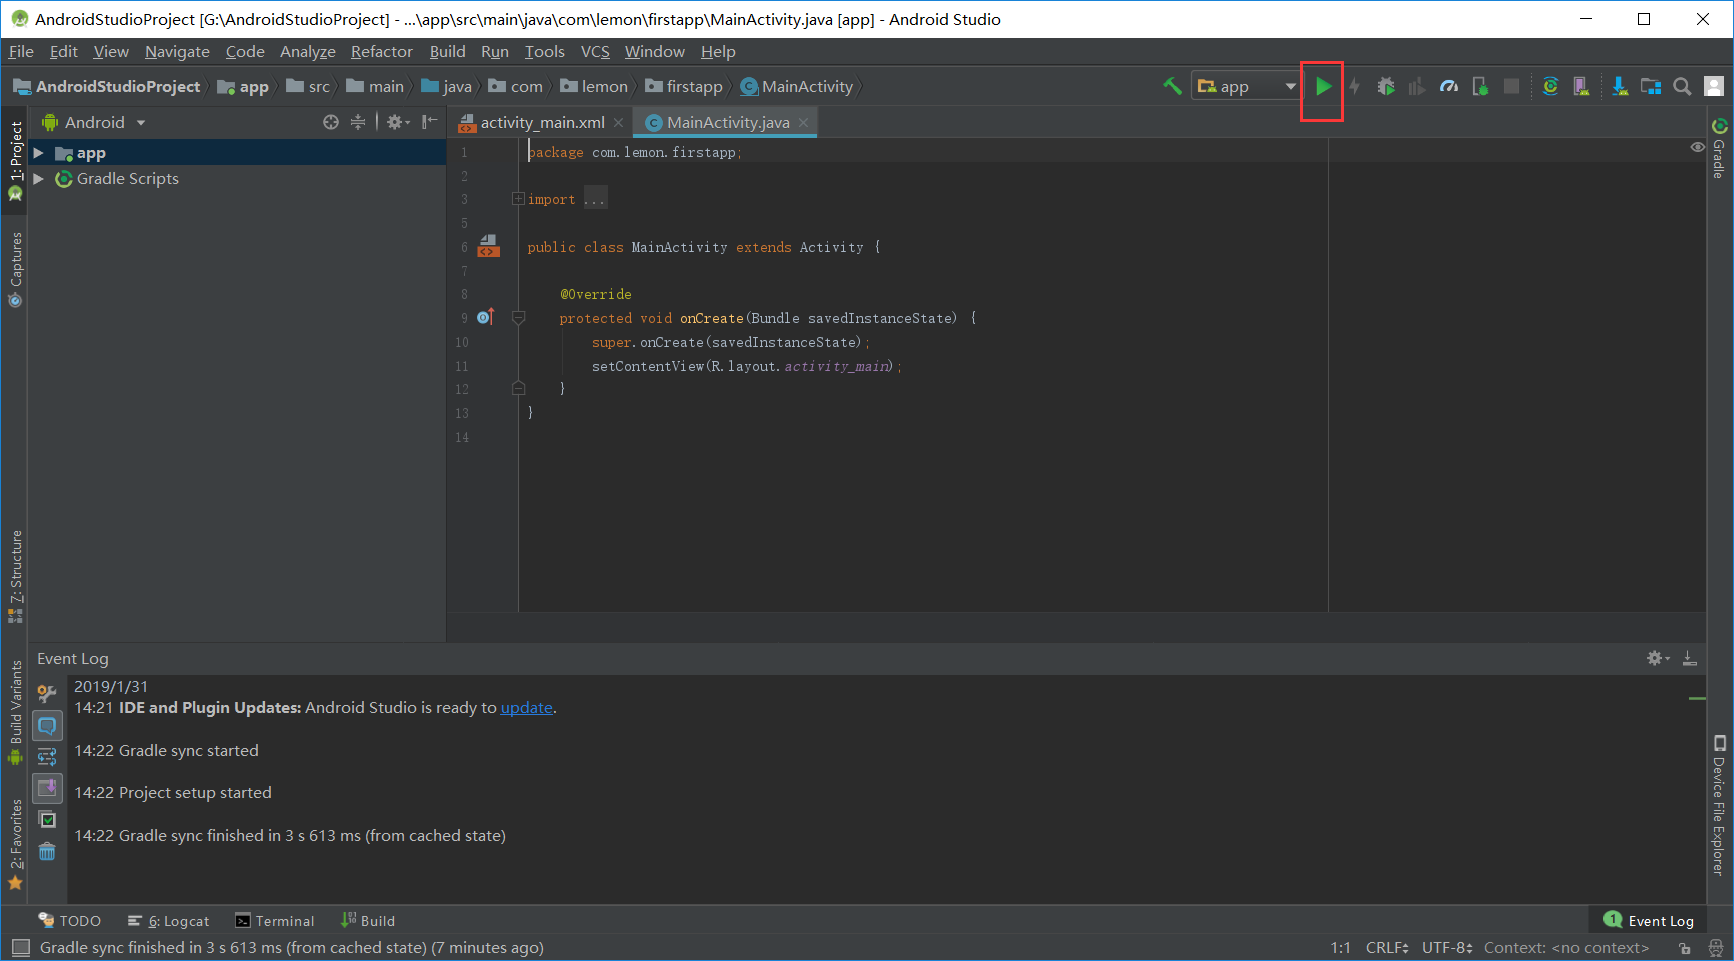Expand the folded import block
This screenshot has width=1734, height=961.
point(518,199)
